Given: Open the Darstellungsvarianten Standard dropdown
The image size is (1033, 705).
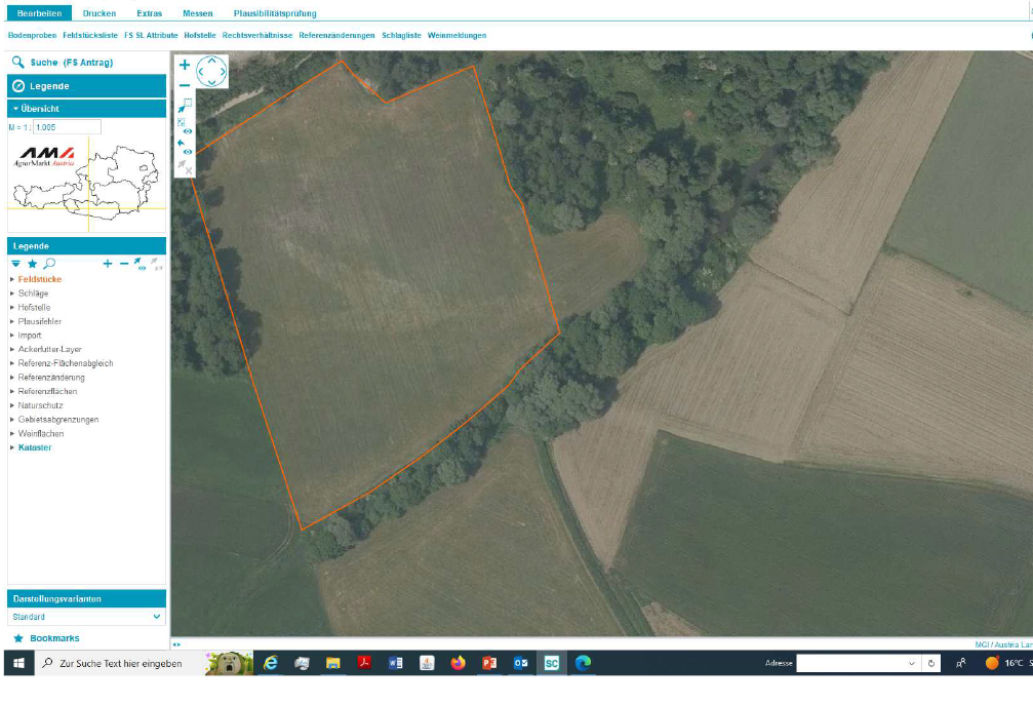Looking at the screenshot, I should (86, 617).
